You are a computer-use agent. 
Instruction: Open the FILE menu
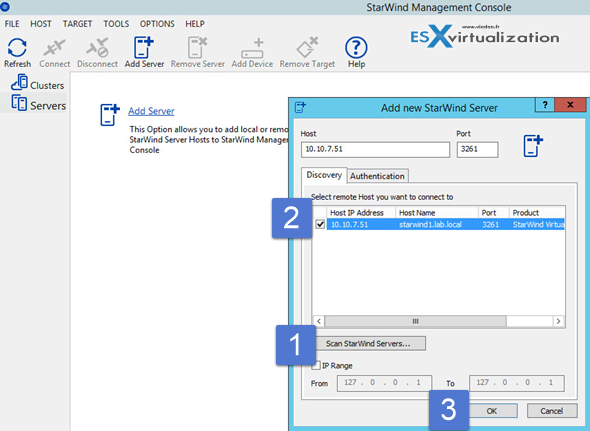(x=12, y=24)
